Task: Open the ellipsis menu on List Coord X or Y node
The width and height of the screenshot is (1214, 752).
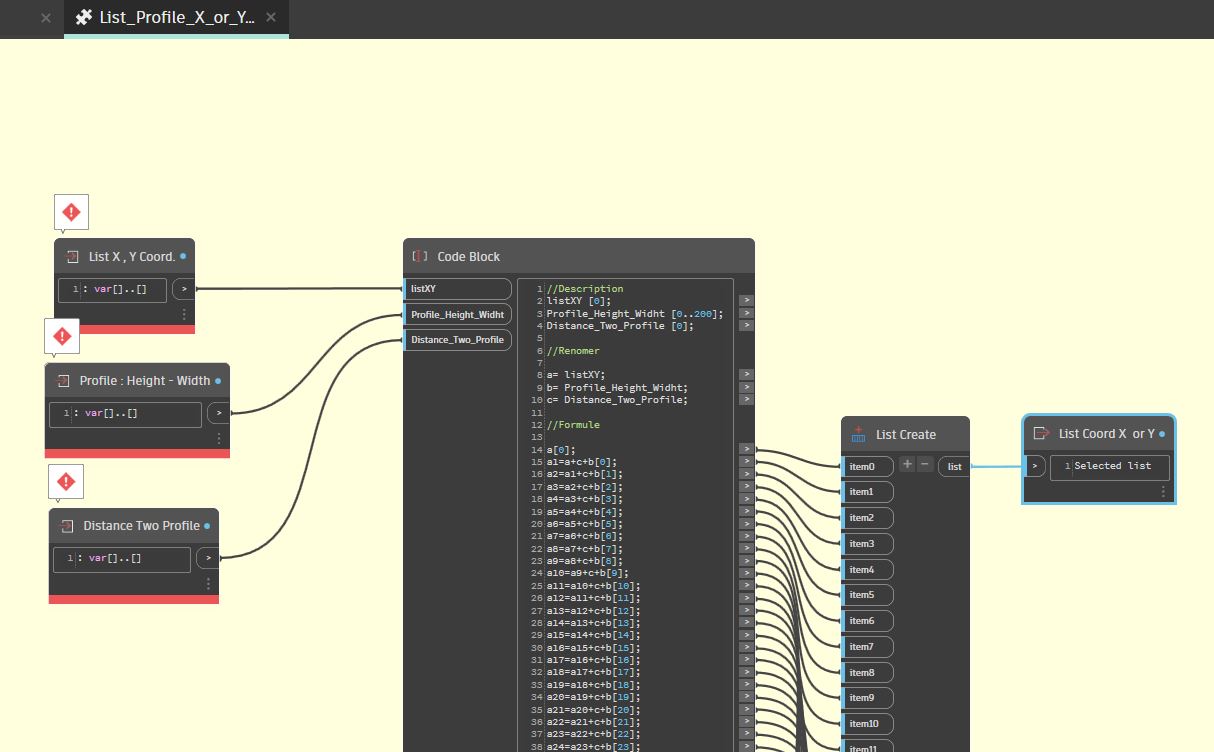Action: pos(1163,490)
